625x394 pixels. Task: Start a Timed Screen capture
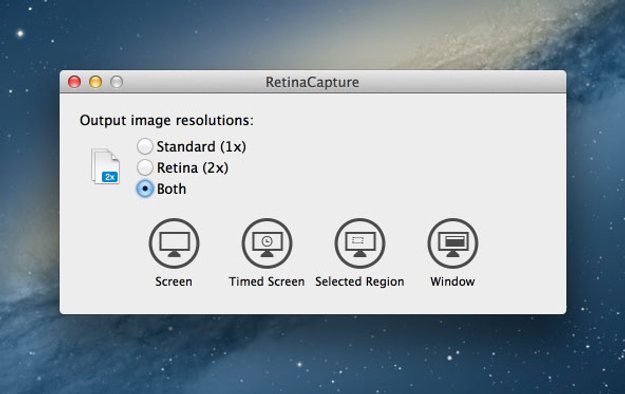click(267, 243)
